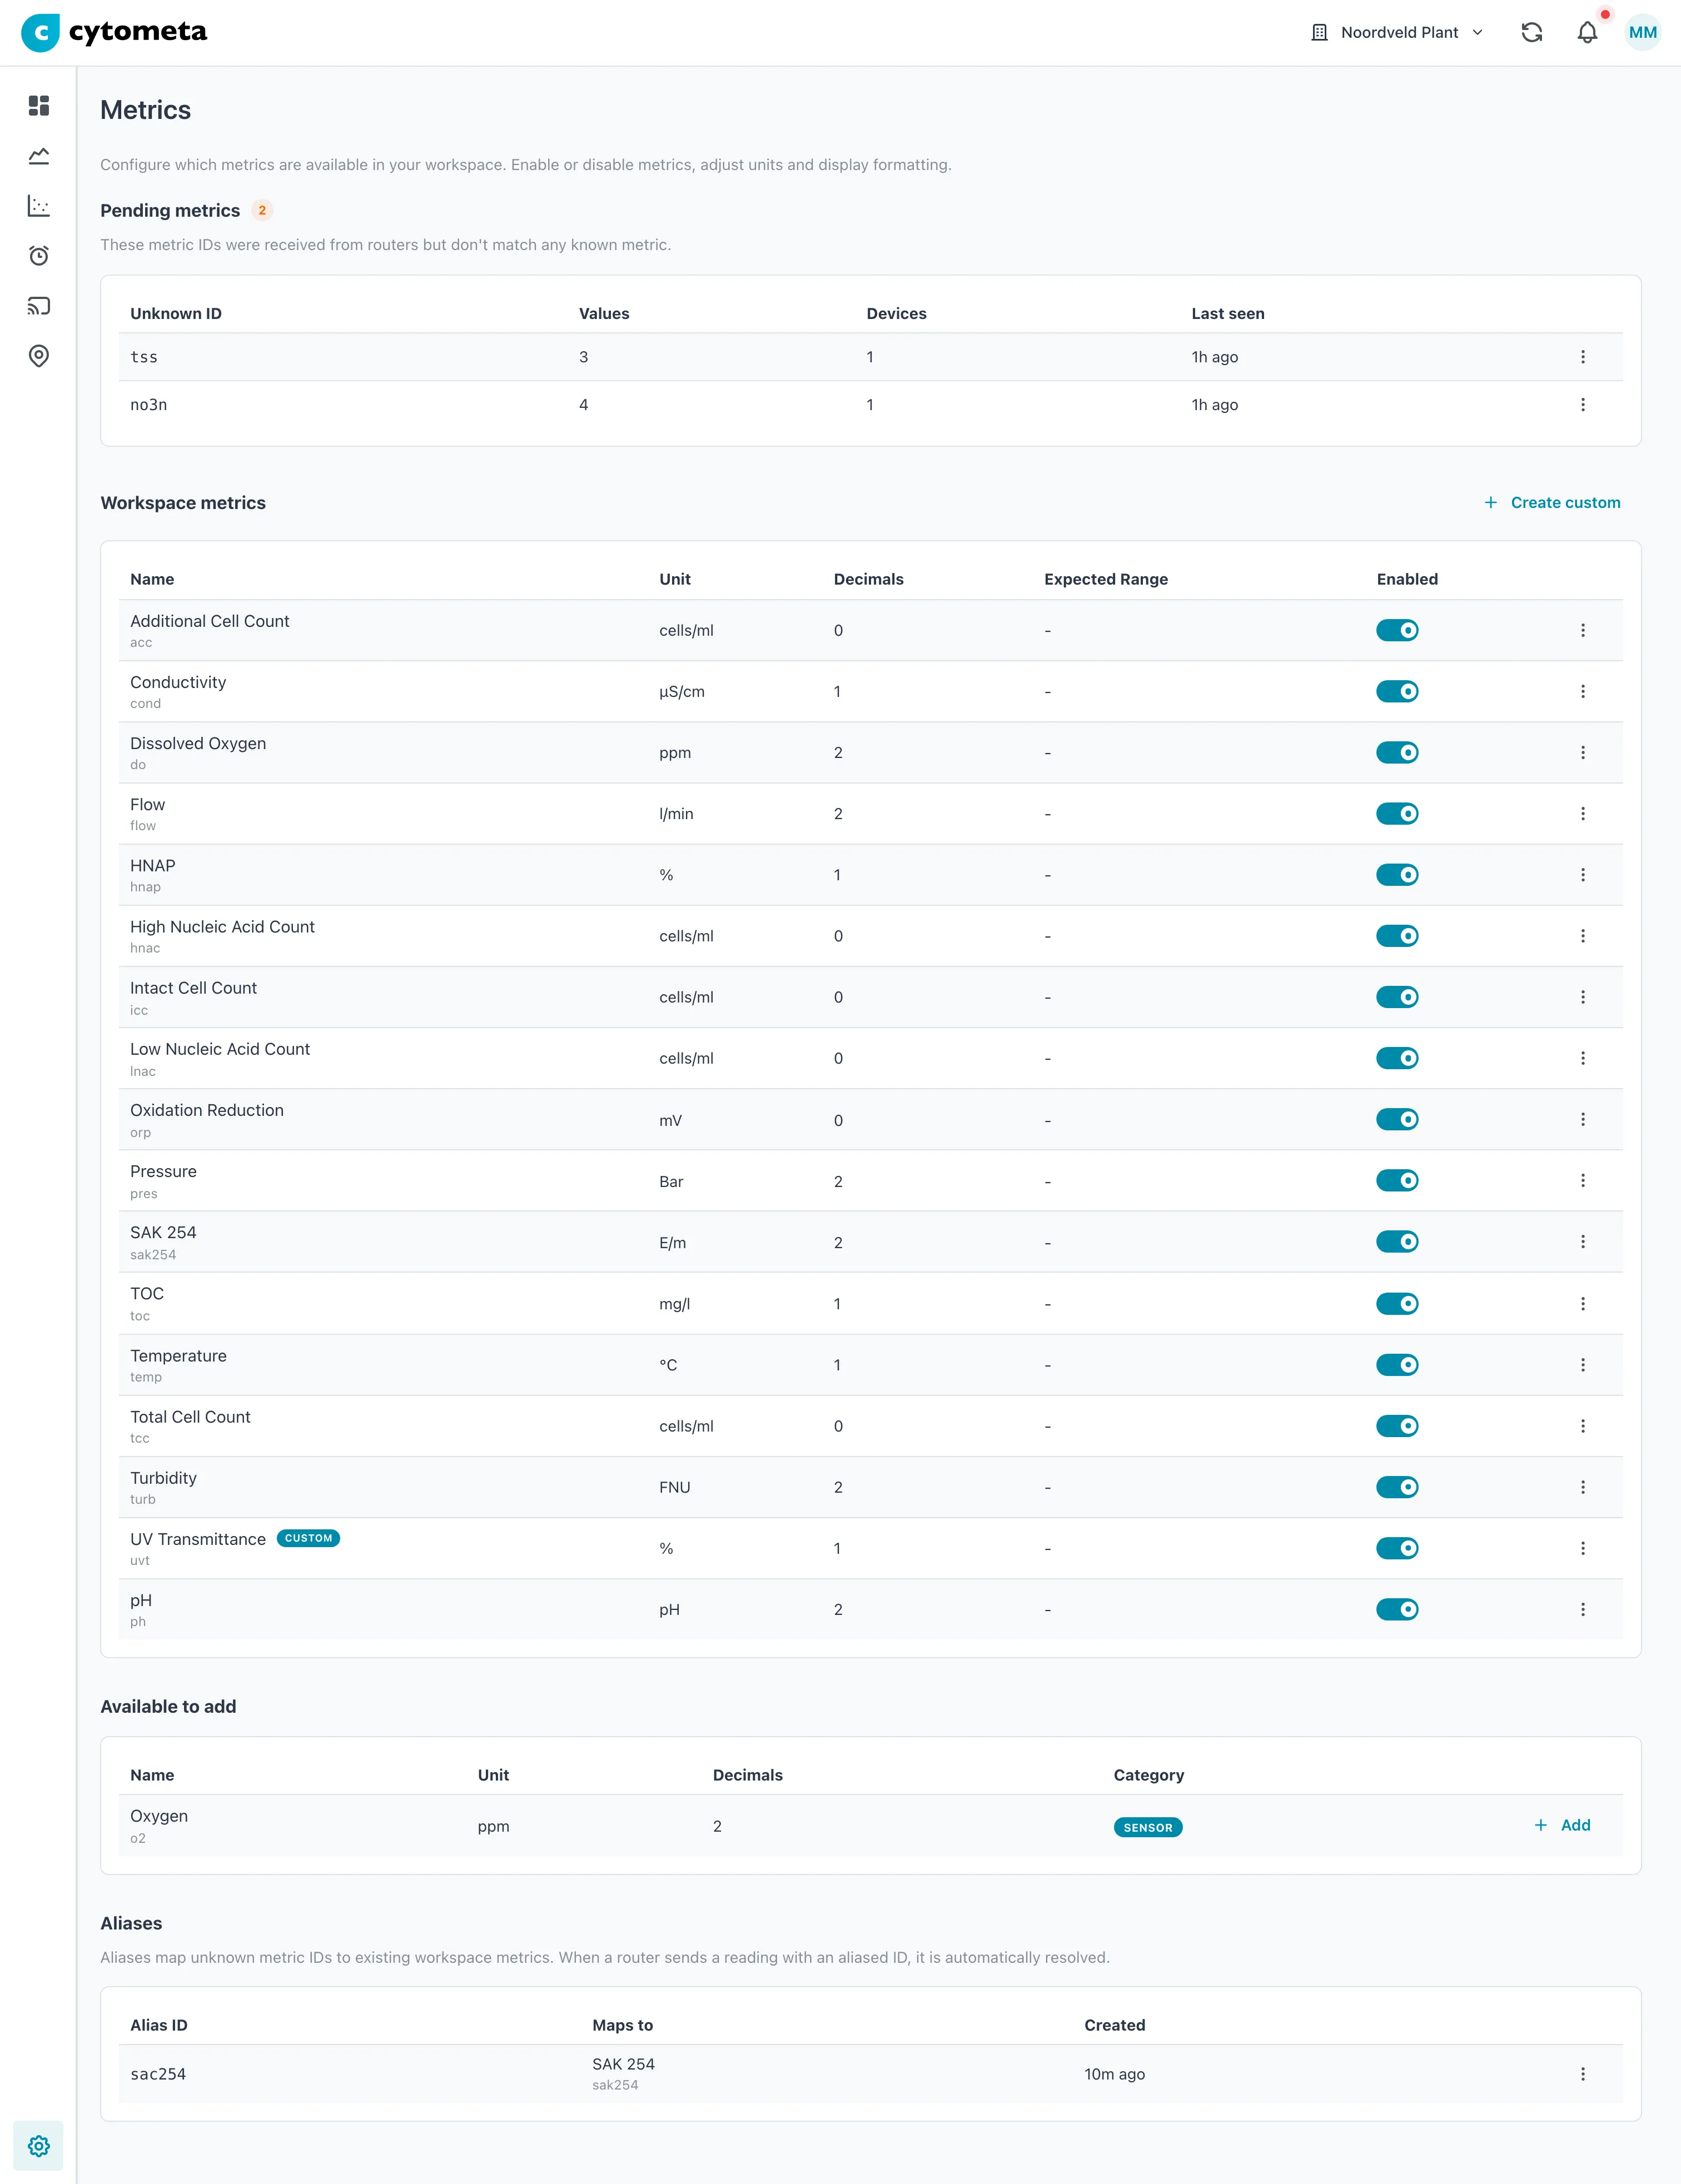Click the µS/cm unit cell
Screen dimensions: 1681x2184
(x=682, y=692)
